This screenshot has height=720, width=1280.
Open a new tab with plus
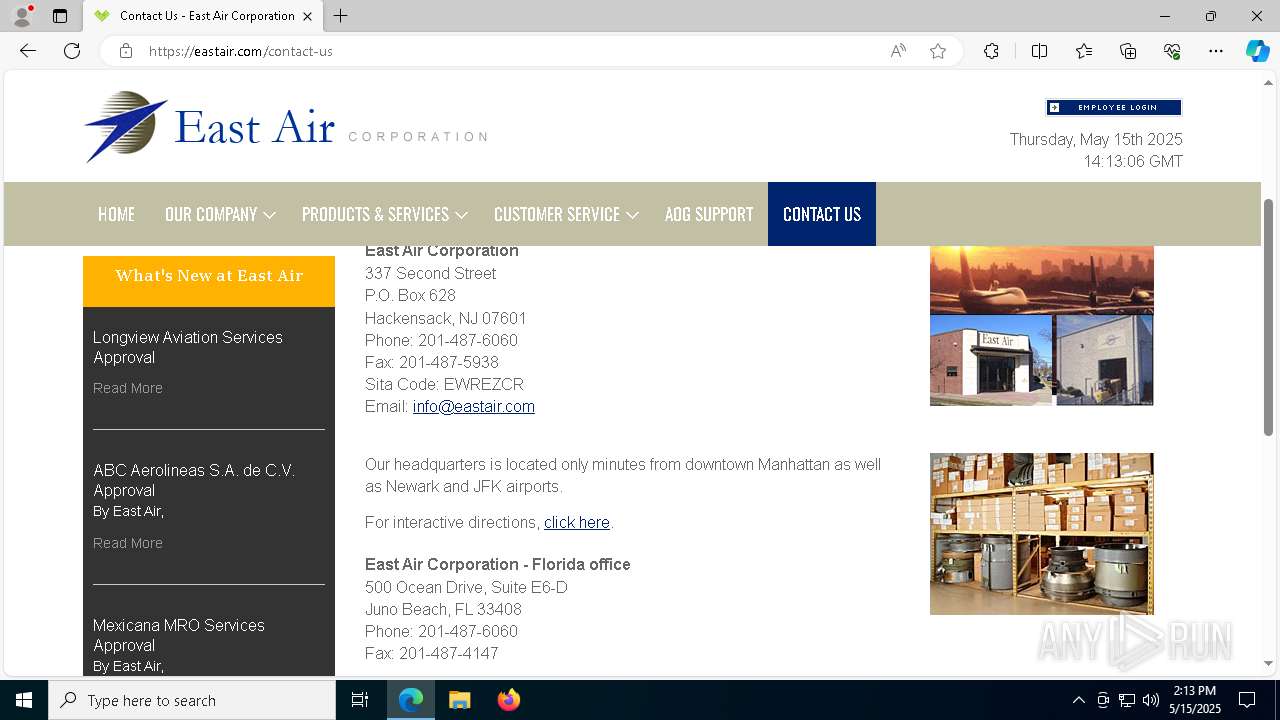pyautogui.click(x=341, y=16)
